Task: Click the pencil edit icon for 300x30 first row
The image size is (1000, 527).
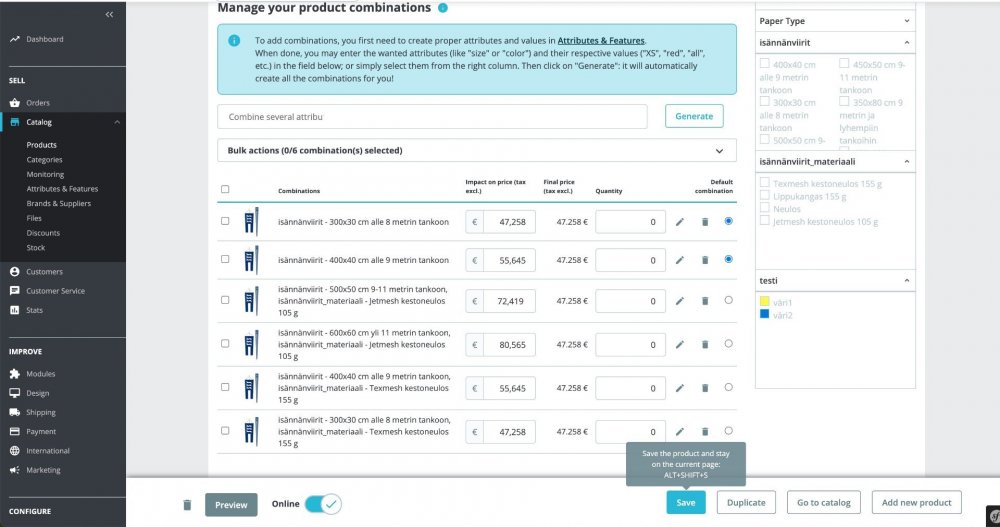Action: [680, 222]
